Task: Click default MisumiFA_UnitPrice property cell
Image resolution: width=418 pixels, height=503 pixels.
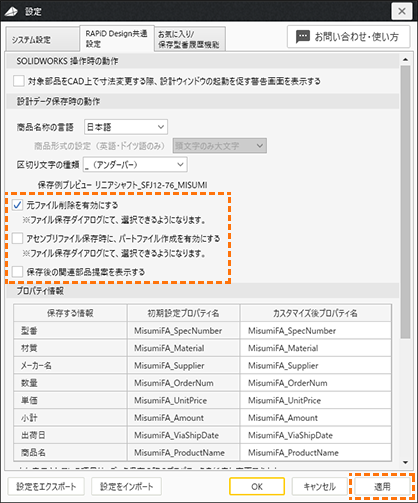Action: 183,400
